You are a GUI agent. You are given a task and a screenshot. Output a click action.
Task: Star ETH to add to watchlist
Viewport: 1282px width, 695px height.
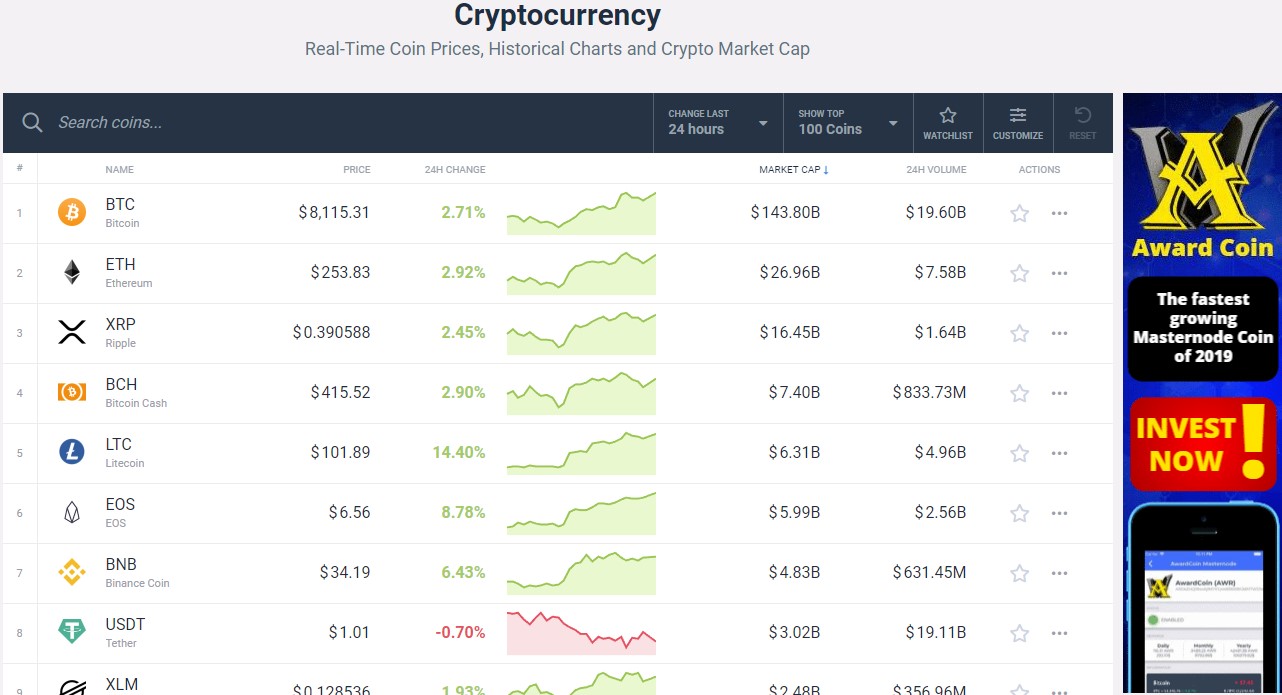click(x=1019, y=273)
